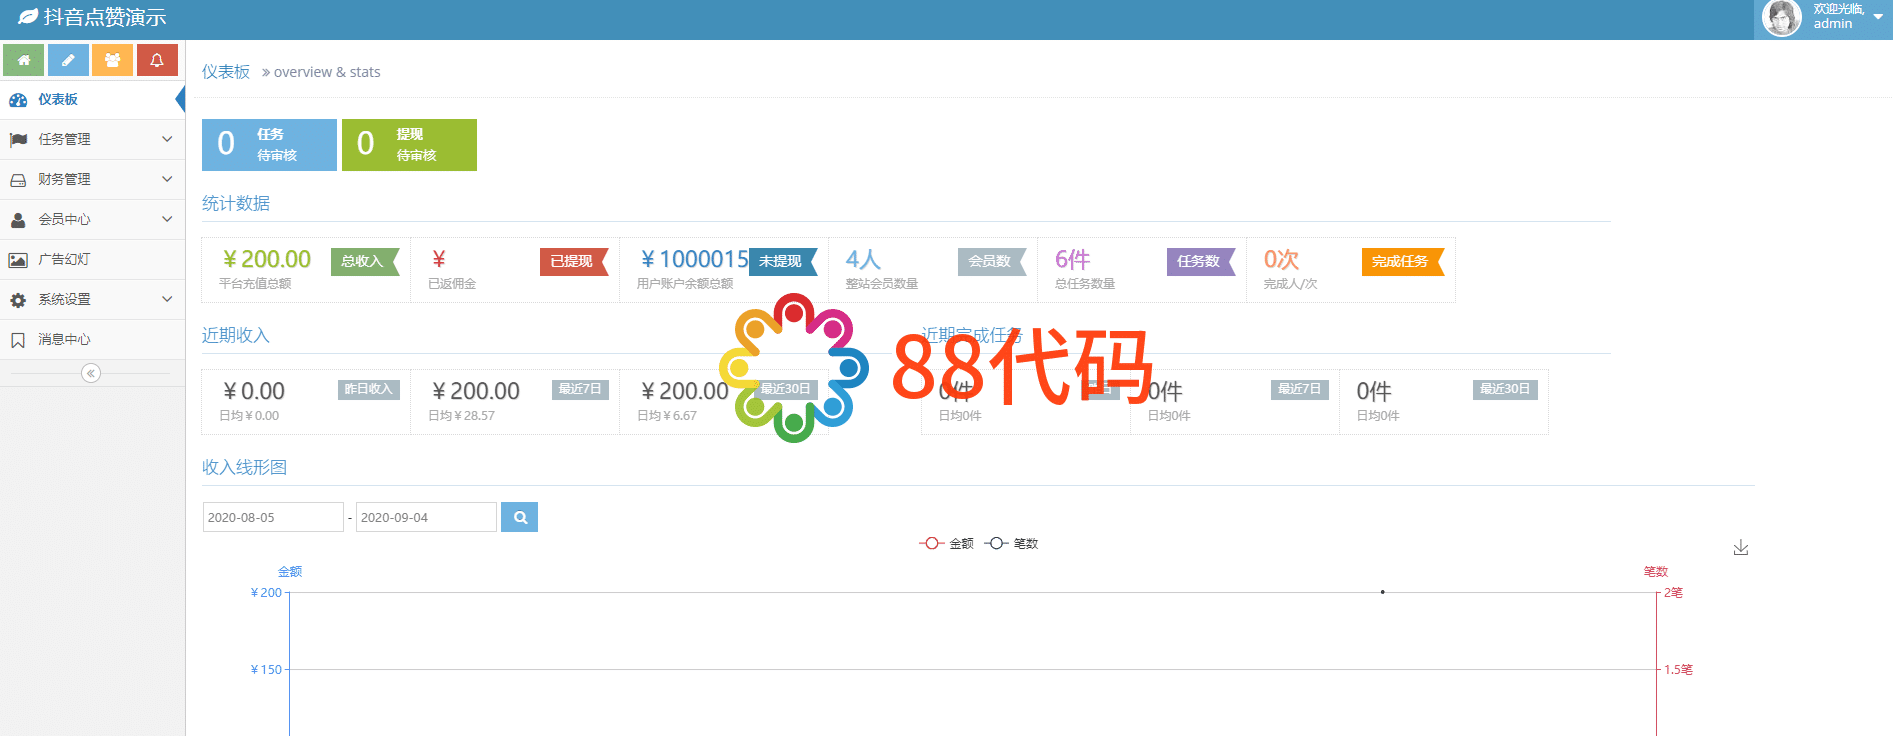Click the red bell notification shortcut button
1893x736 pixels.
coord(157,60)
